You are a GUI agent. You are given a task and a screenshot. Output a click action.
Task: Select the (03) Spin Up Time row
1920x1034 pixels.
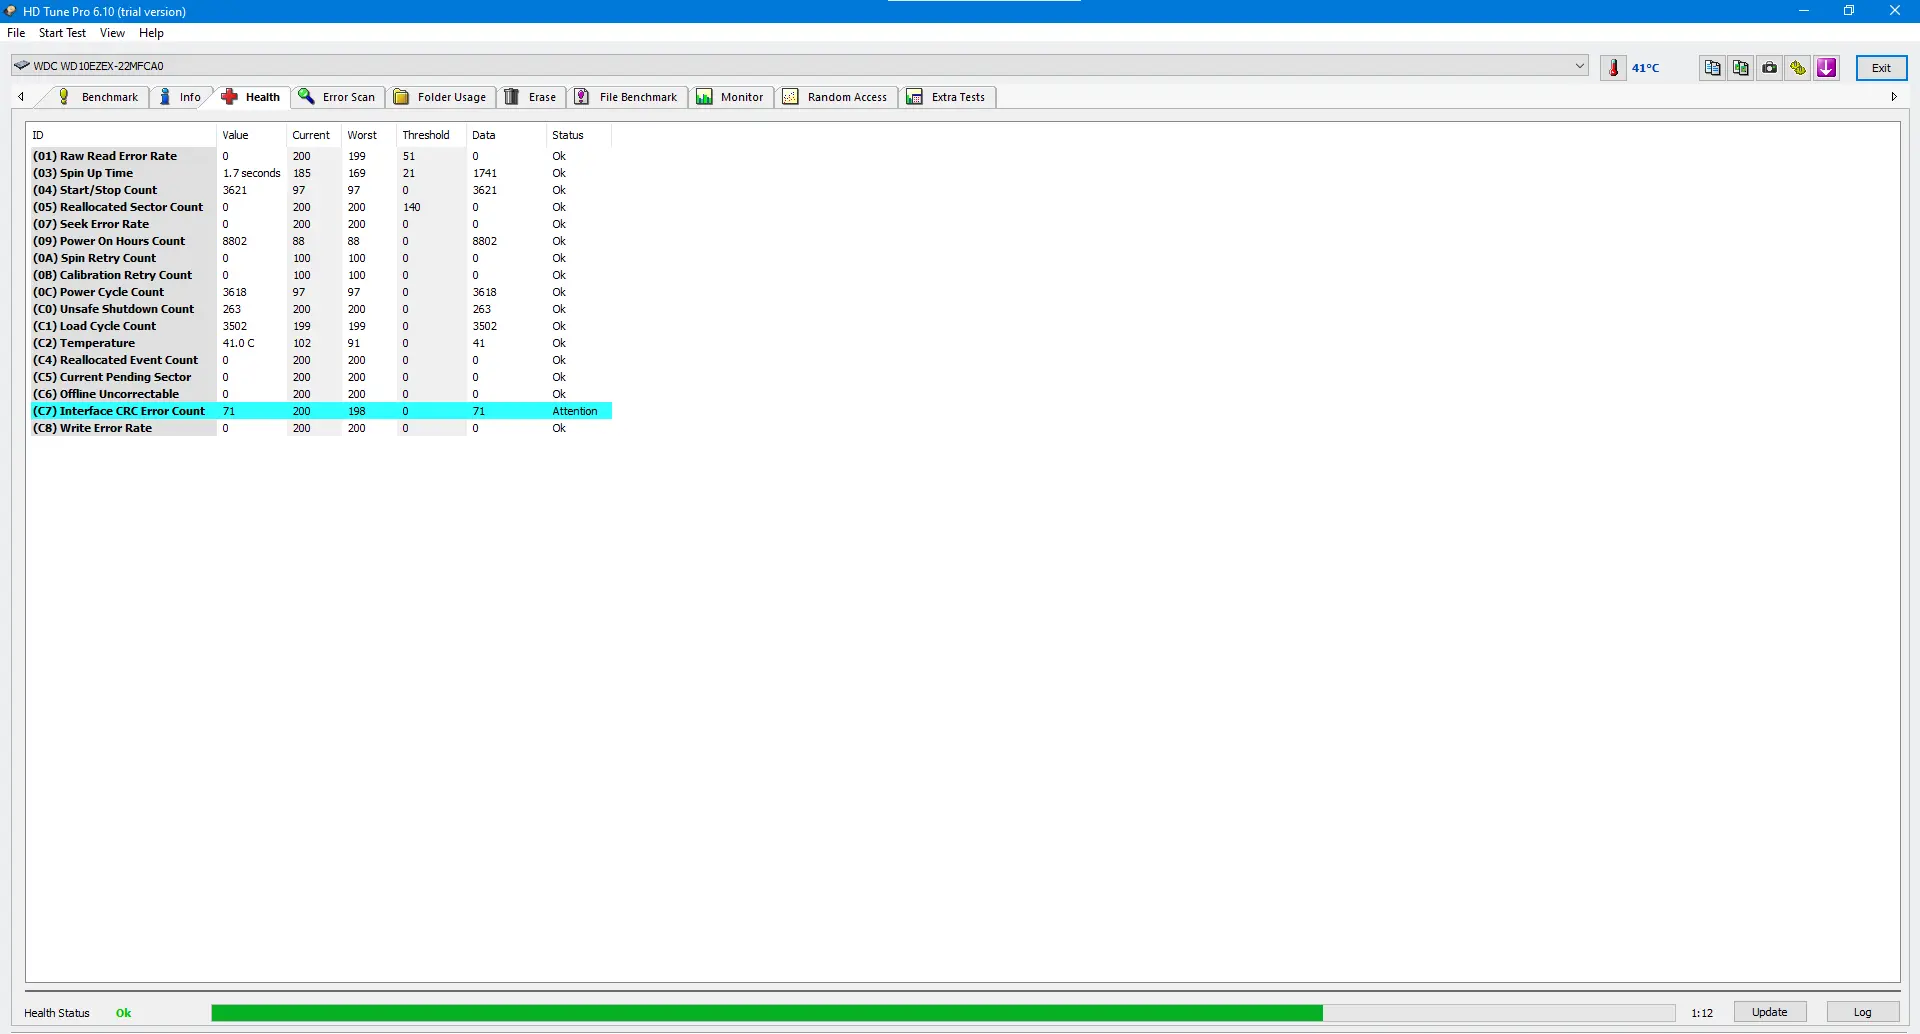click(x=320, y=173)
